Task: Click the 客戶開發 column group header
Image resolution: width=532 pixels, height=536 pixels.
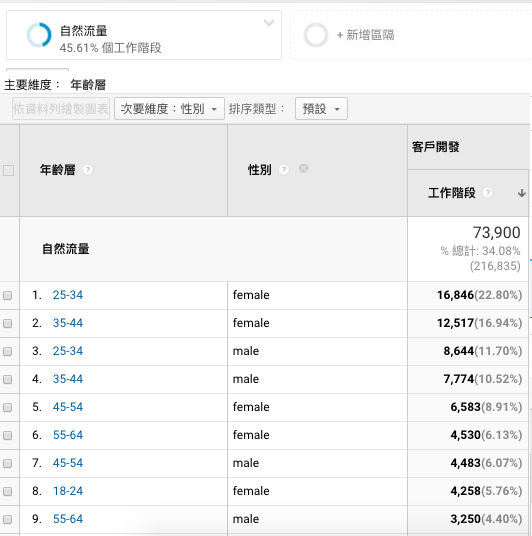Action: click(436, 147)
